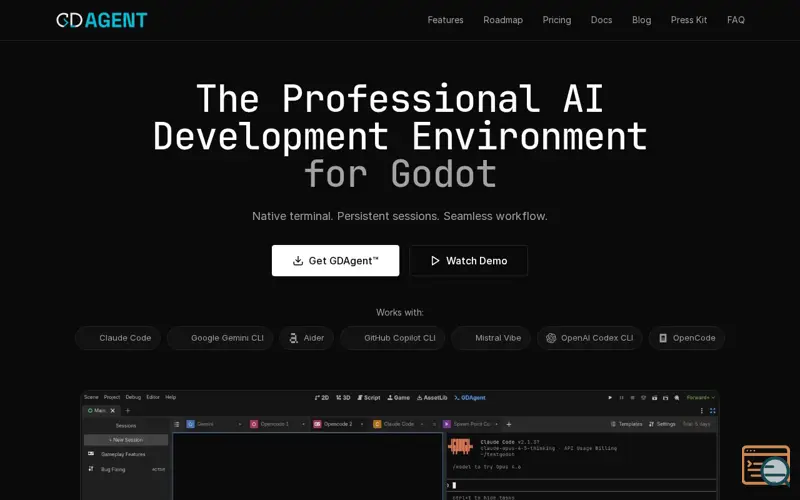This screenshot has width=800, height=500.
Task: Open the Pricing nav link
Action: [x=557, y=20]
